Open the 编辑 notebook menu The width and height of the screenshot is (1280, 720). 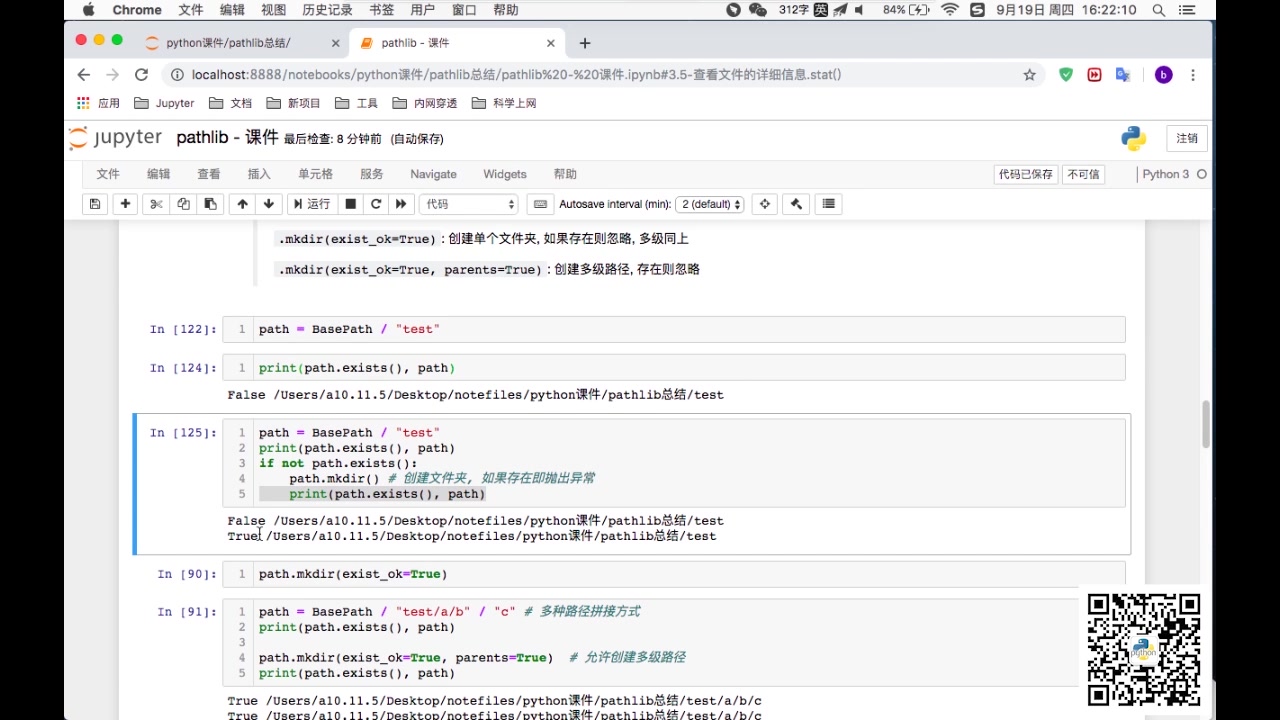tap(159, 174)
